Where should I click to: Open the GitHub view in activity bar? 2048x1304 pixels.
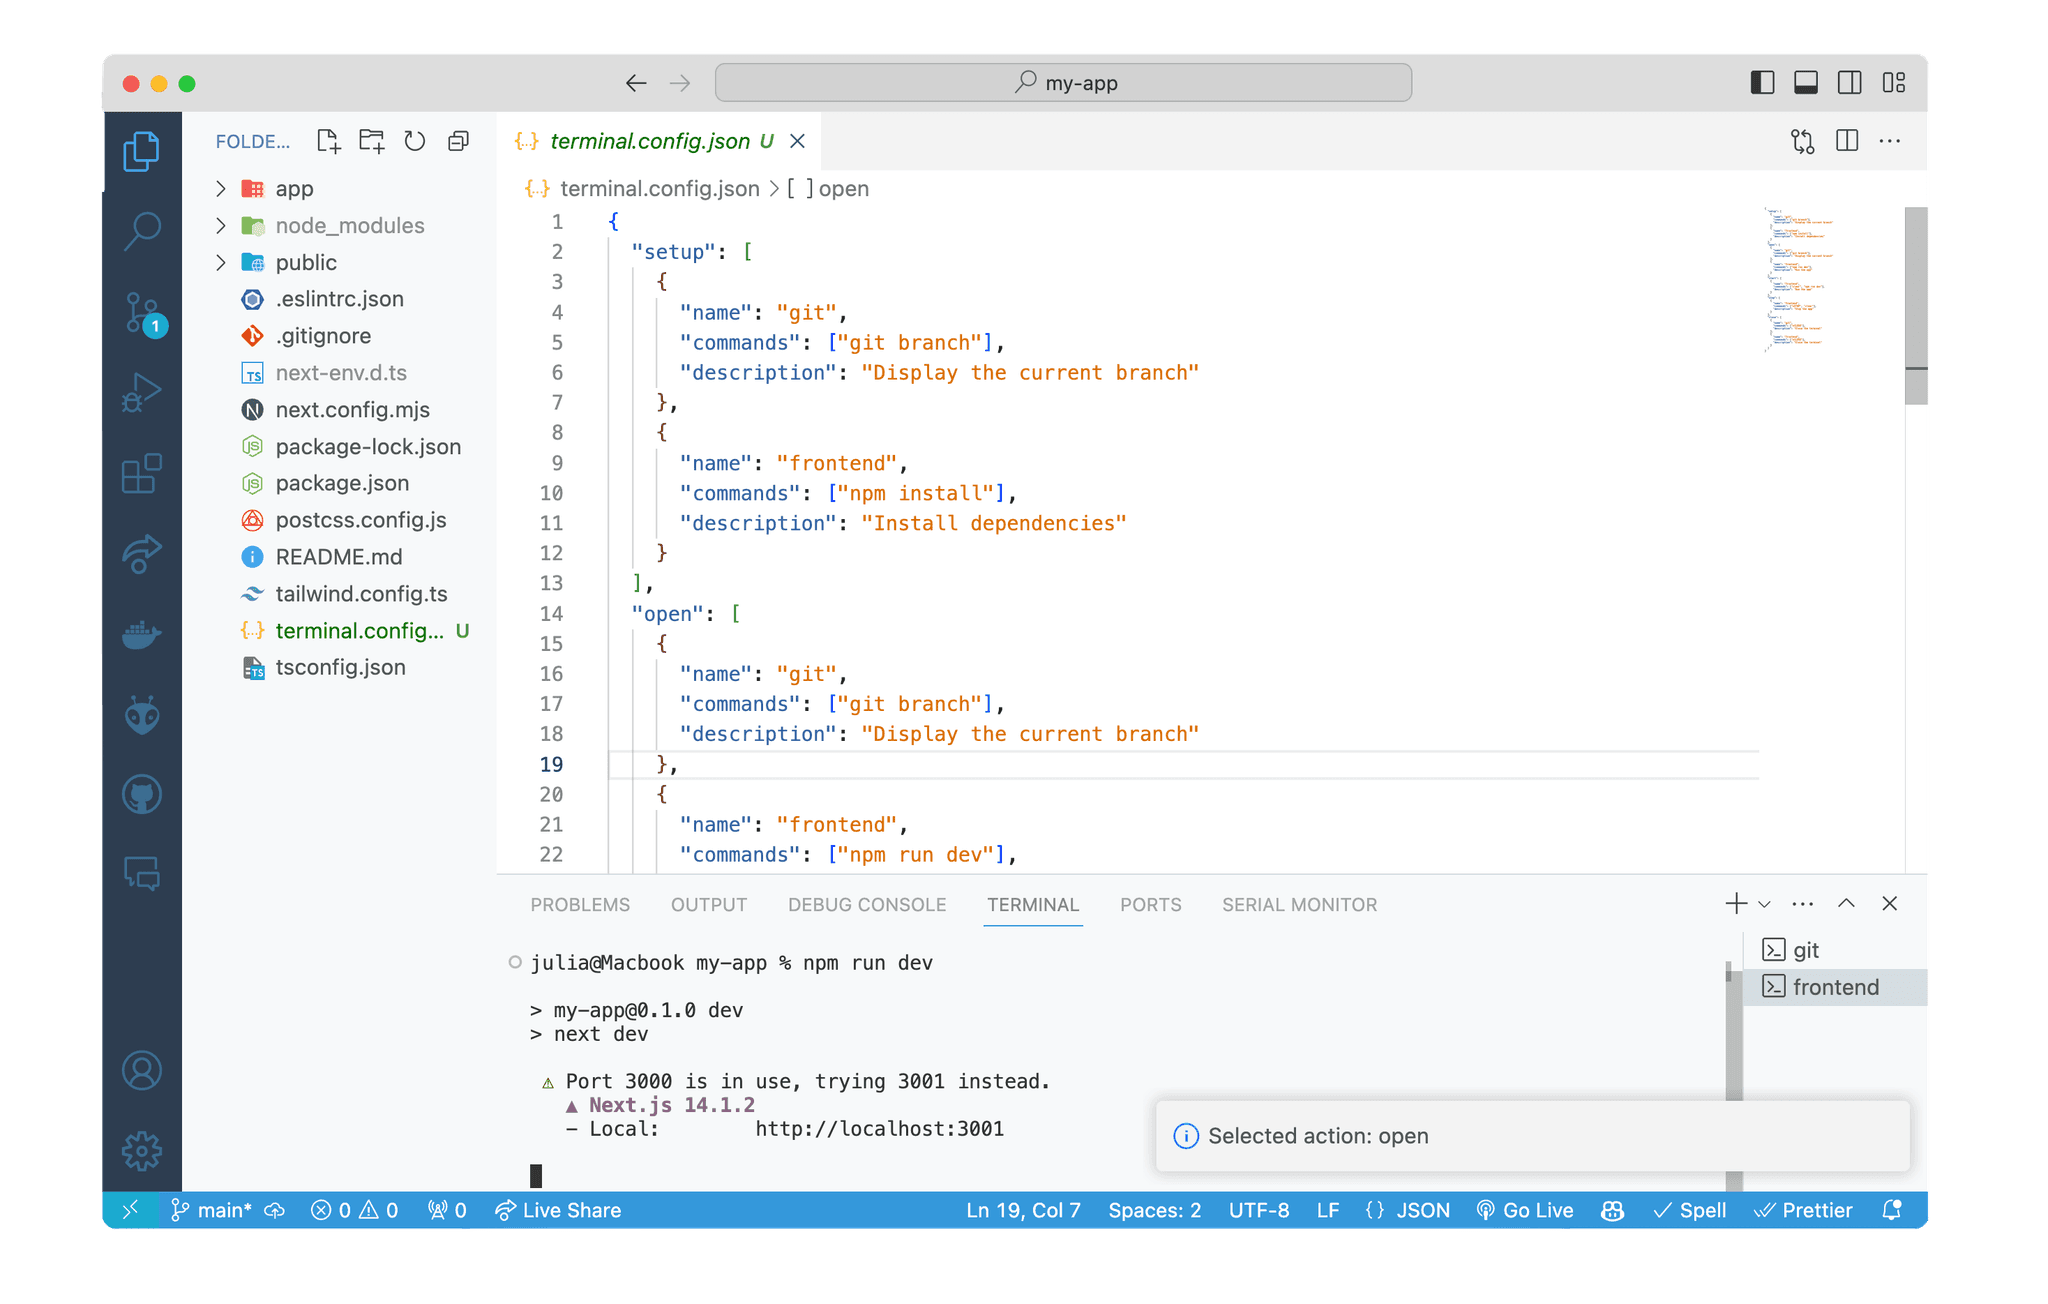point(142,795)
